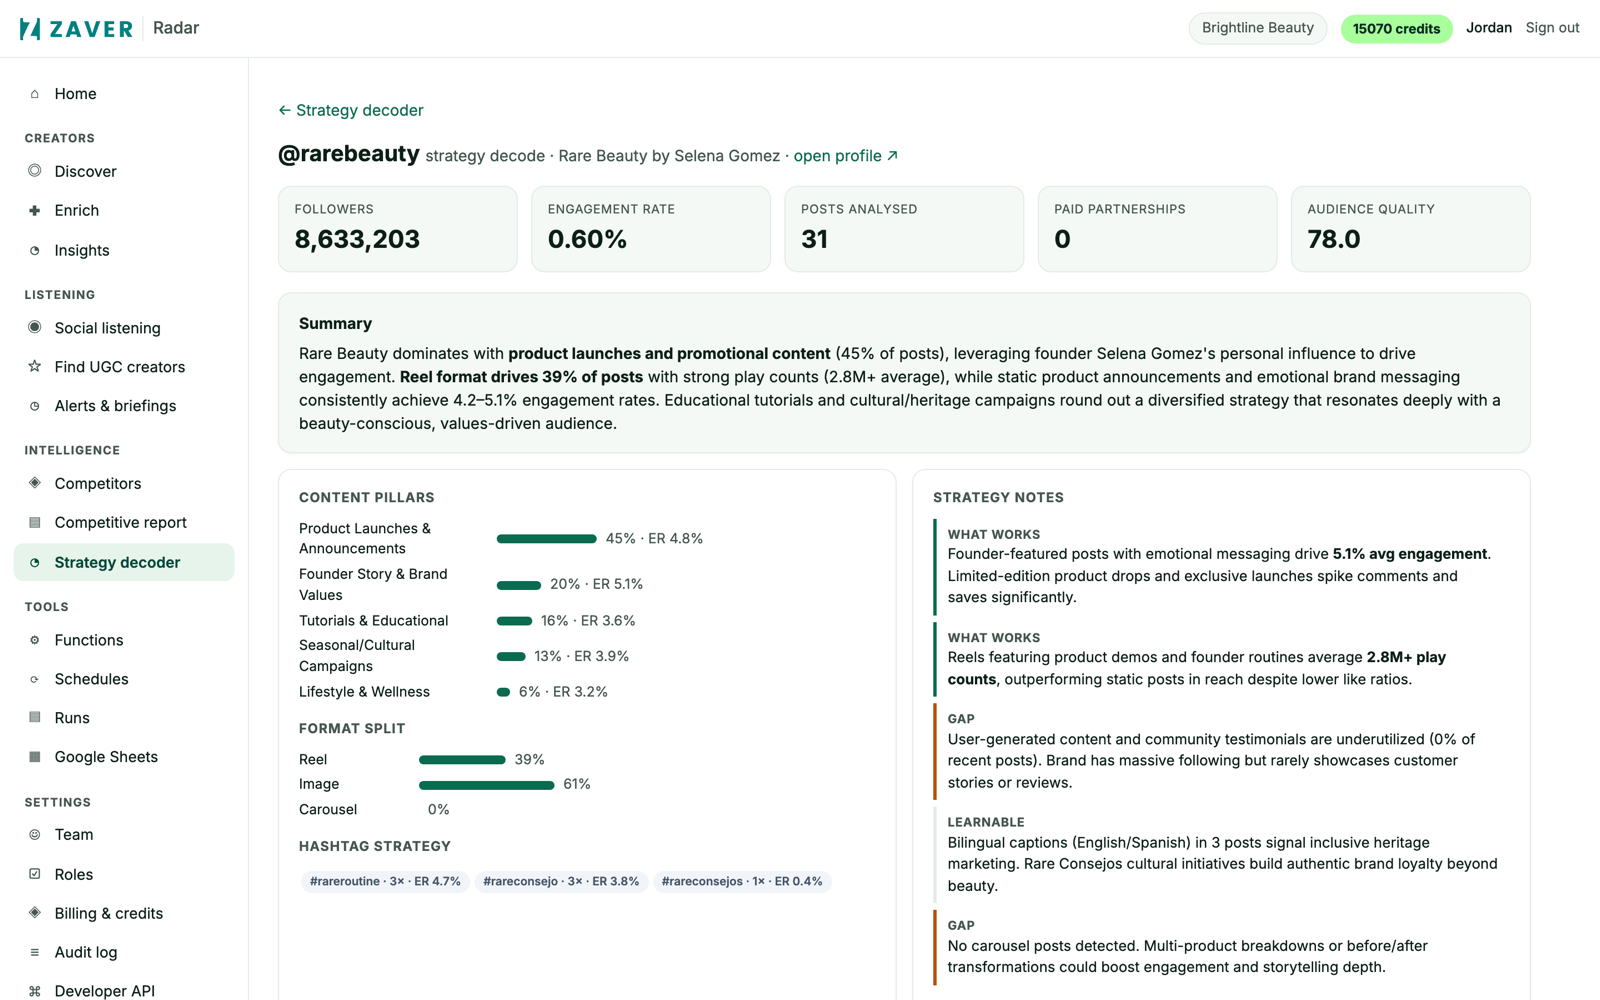Screen dimensions: 1600x1000
Task: Click the Billing & credits icon
Action: click(35, 913)
